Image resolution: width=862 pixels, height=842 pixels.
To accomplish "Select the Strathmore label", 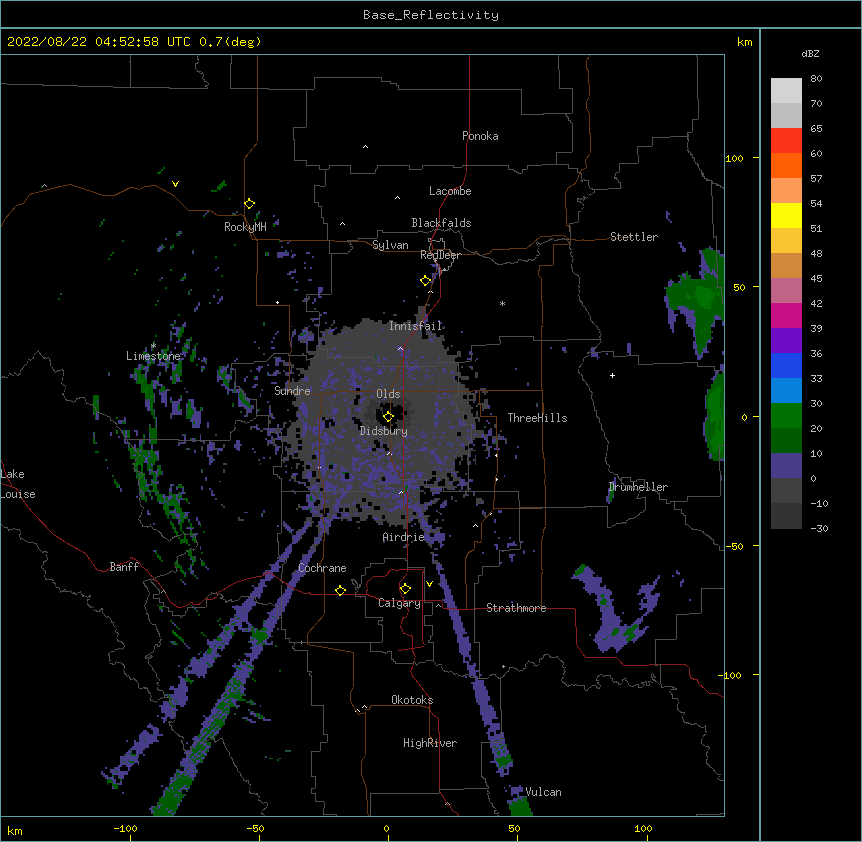I will point(516,608).
